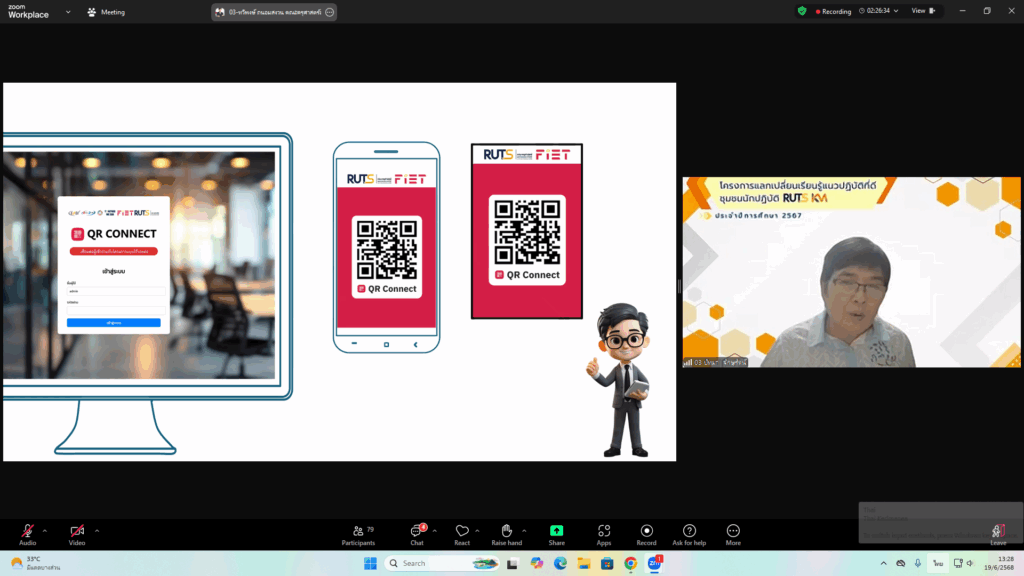Click the microphone tray icon
Screen dimensions: 1024x576
(918, 563)
